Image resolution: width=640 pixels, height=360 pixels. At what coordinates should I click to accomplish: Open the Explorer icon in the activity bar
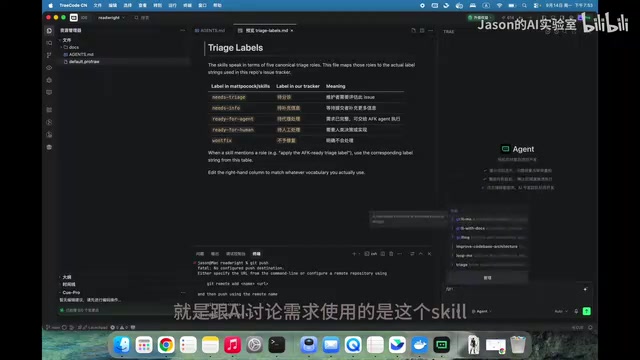[49, 31]
